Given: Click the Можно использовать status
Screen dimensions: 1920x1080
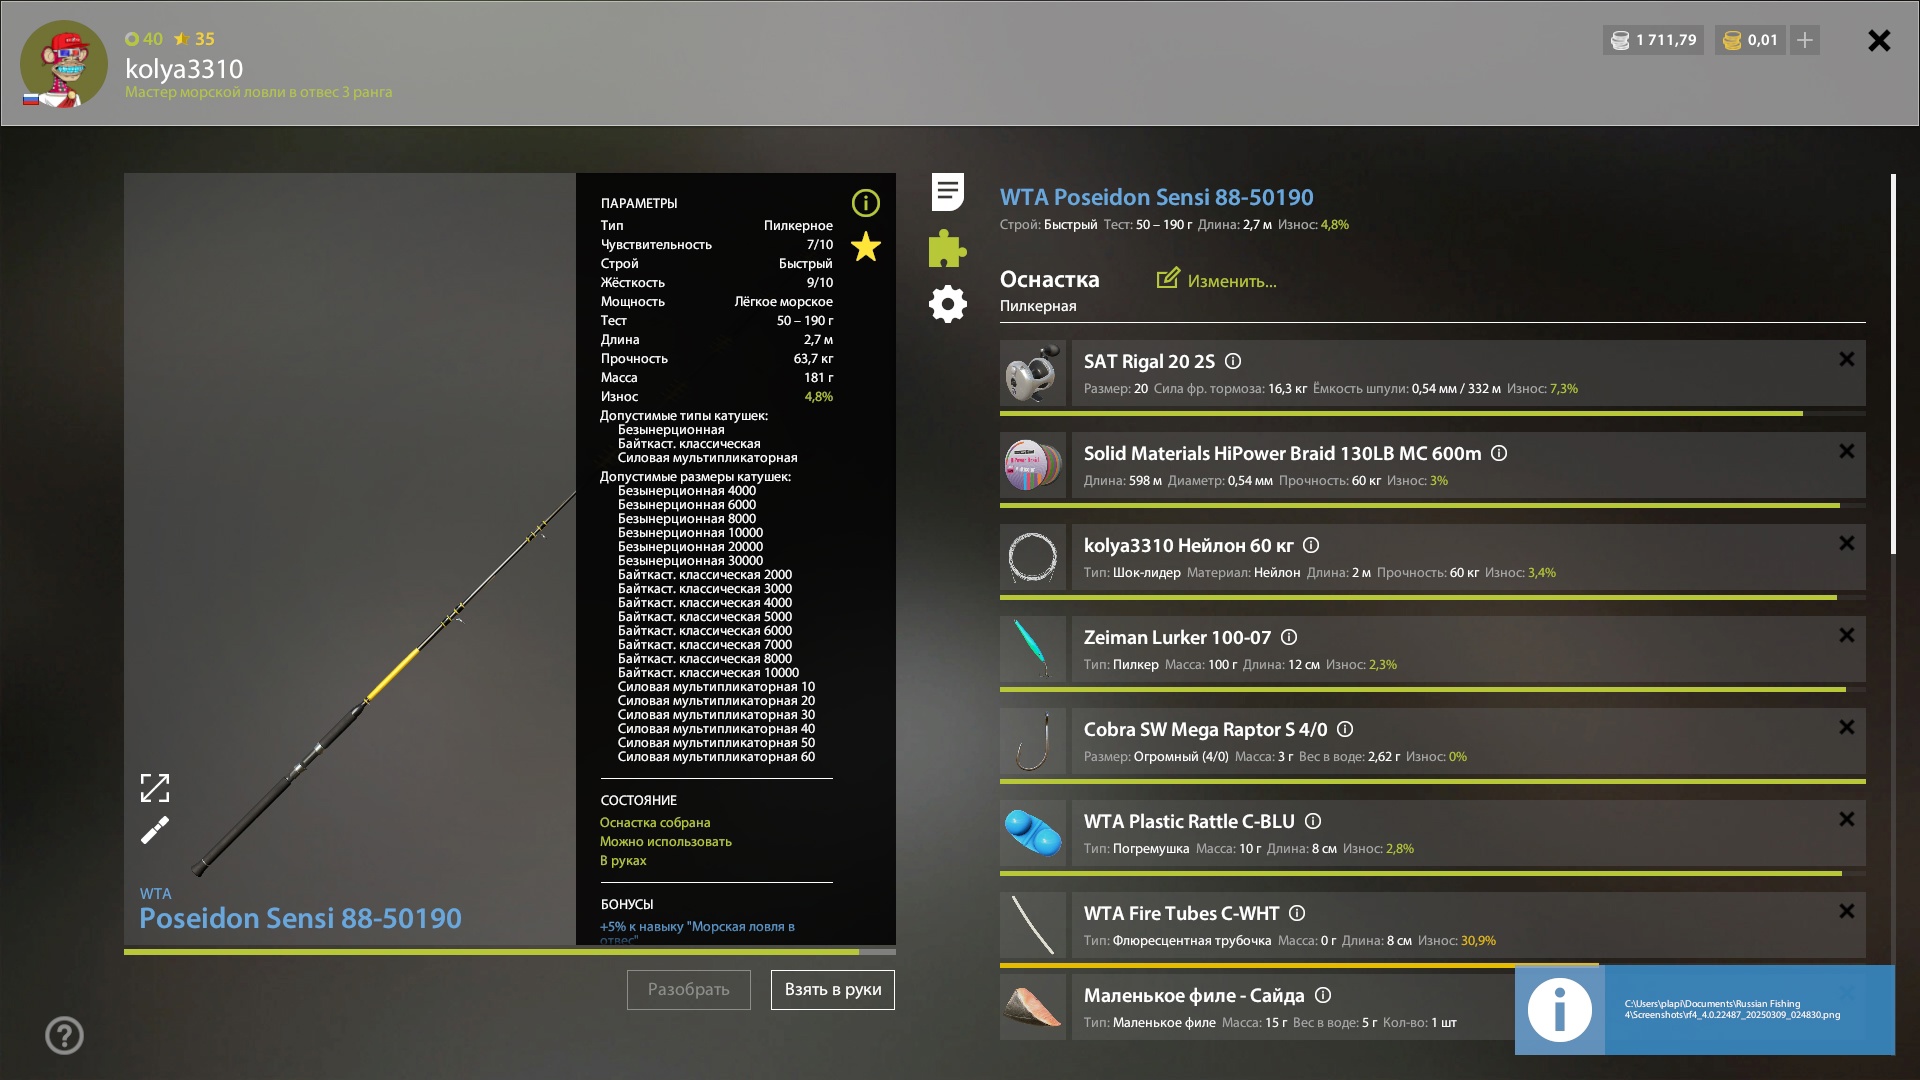Looking at the screenshot, I should [x=666, y=841].
